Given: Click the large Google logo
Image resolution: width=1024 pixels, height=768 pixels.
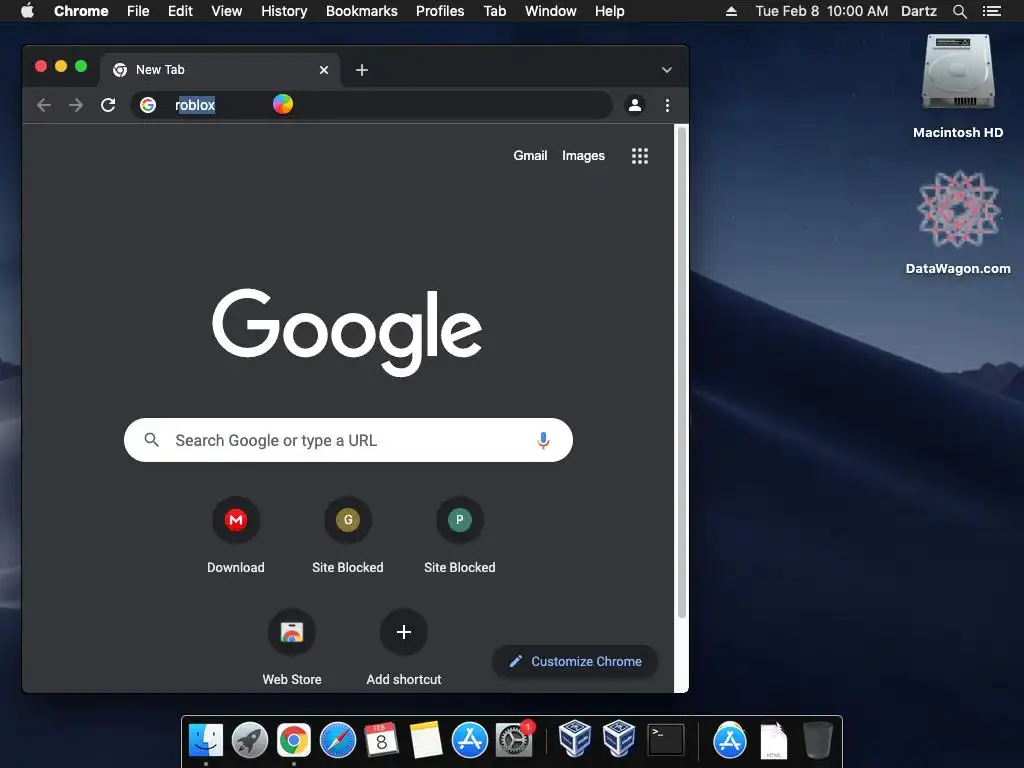Looking at the screenshot, I should click(x=347, y=332).
